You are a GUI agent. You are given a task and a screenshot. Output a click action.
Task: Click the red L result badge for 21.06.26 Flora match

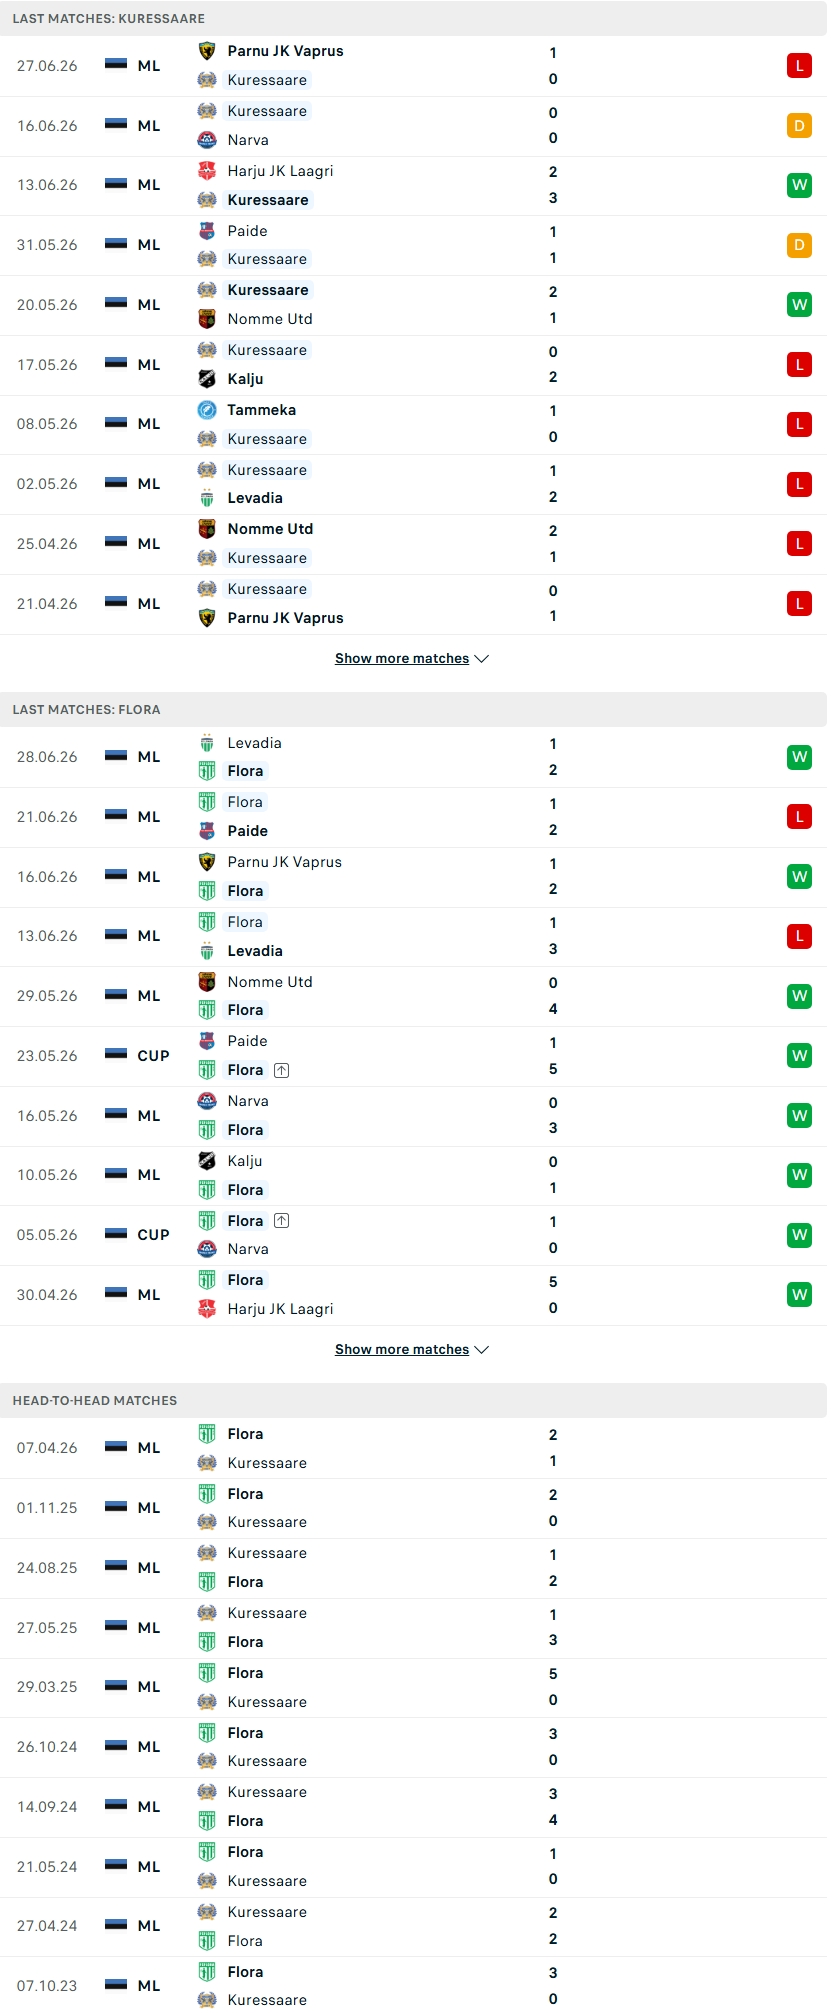pyautogui.click(x=799, y=817)
